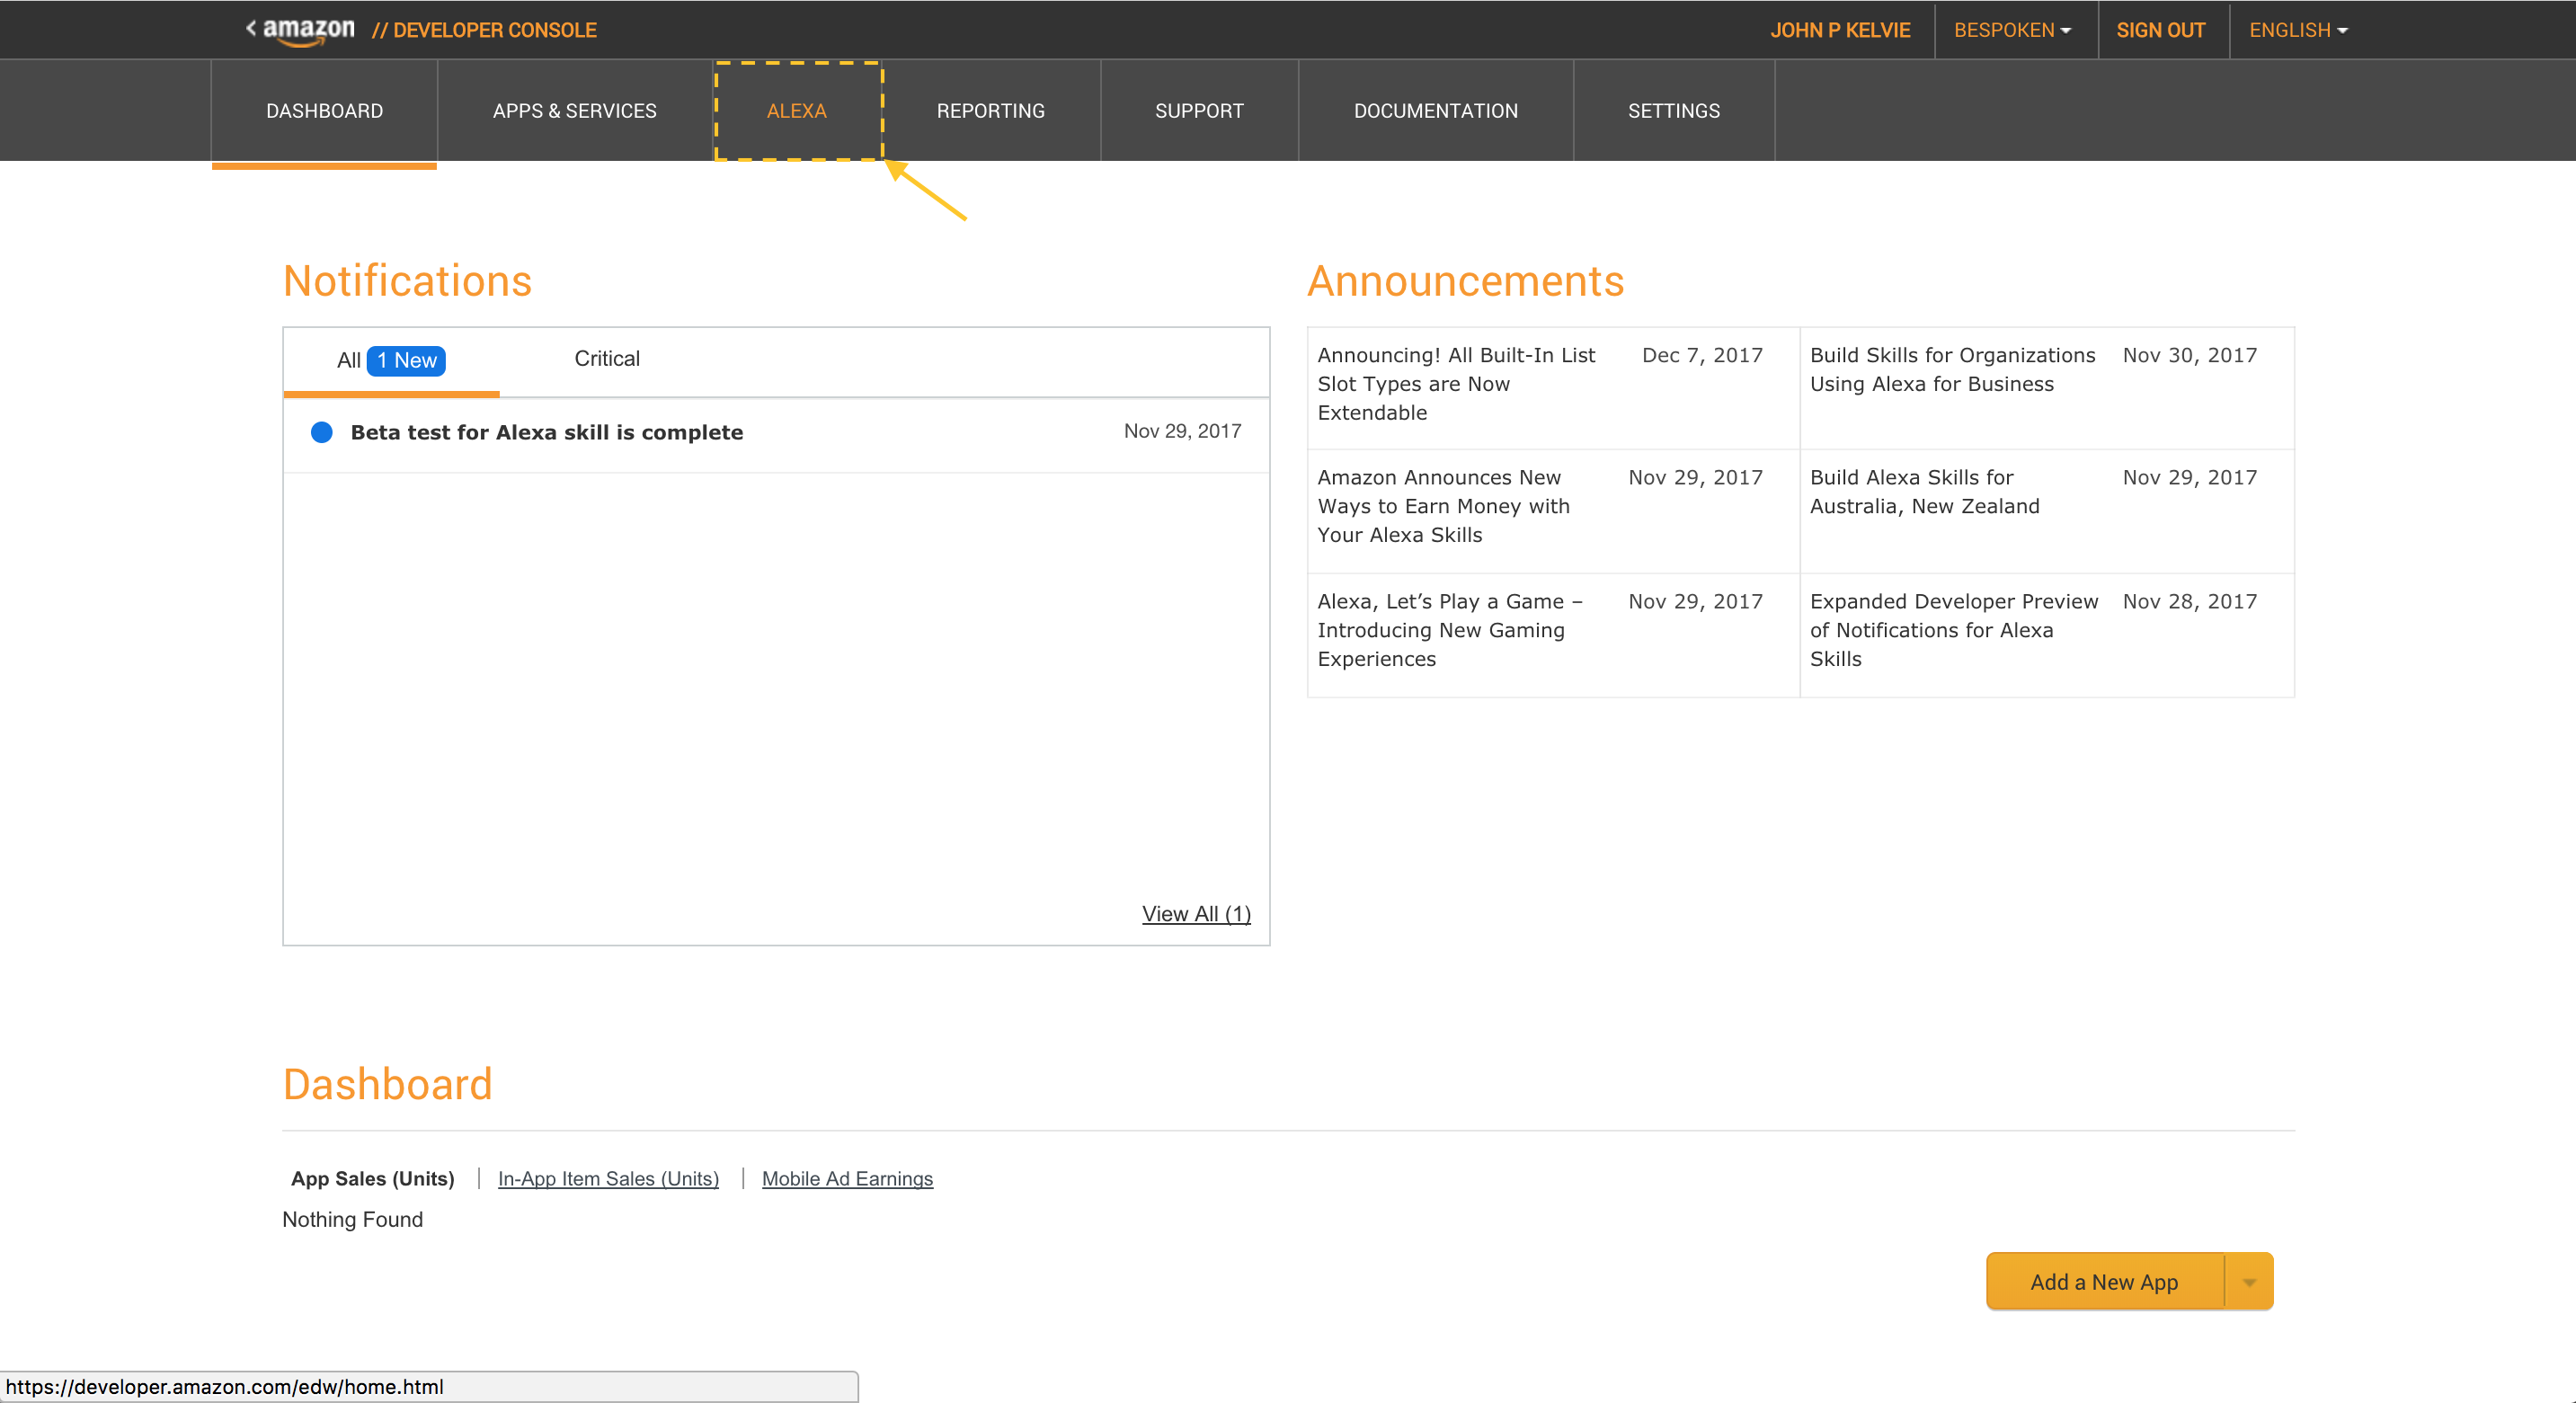Go to the SETTINGS tab
2576x1403 pixels.
(1673, 111)
